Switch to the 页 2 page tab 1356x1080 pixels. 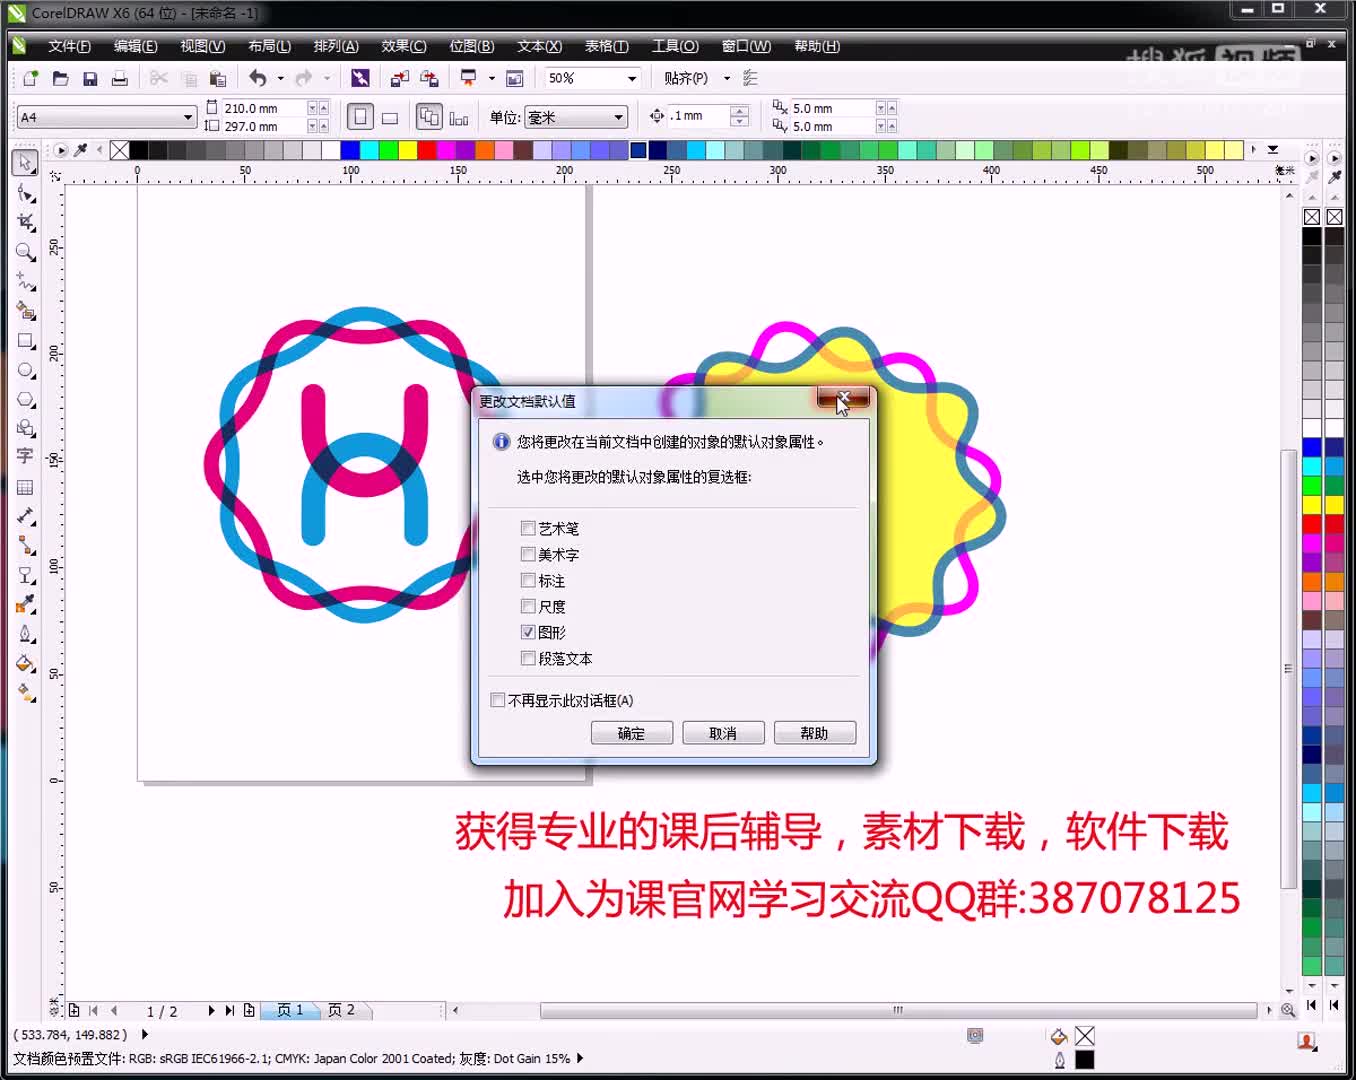(x=342, y=1010)
